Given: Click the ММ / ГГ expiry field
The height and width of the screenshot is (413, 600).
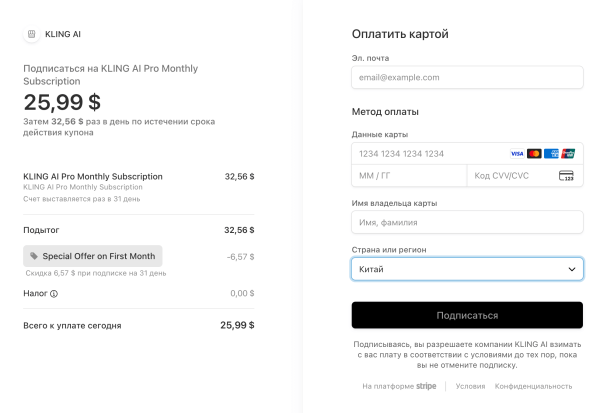Looking at the screenshot, I should pyautogui.click(x=408, y=176).
